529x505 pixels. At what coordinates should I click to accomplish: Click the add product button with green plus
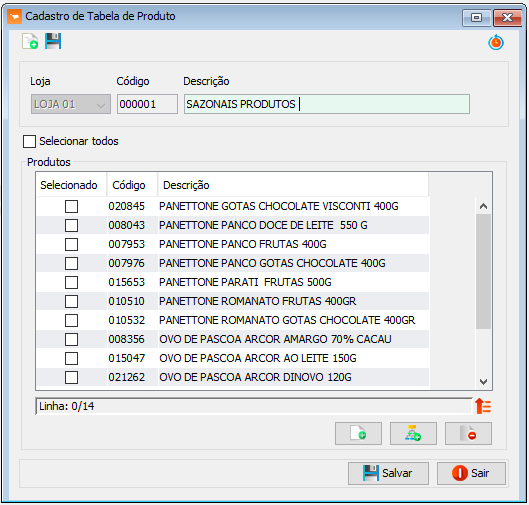tap(358, 433)
